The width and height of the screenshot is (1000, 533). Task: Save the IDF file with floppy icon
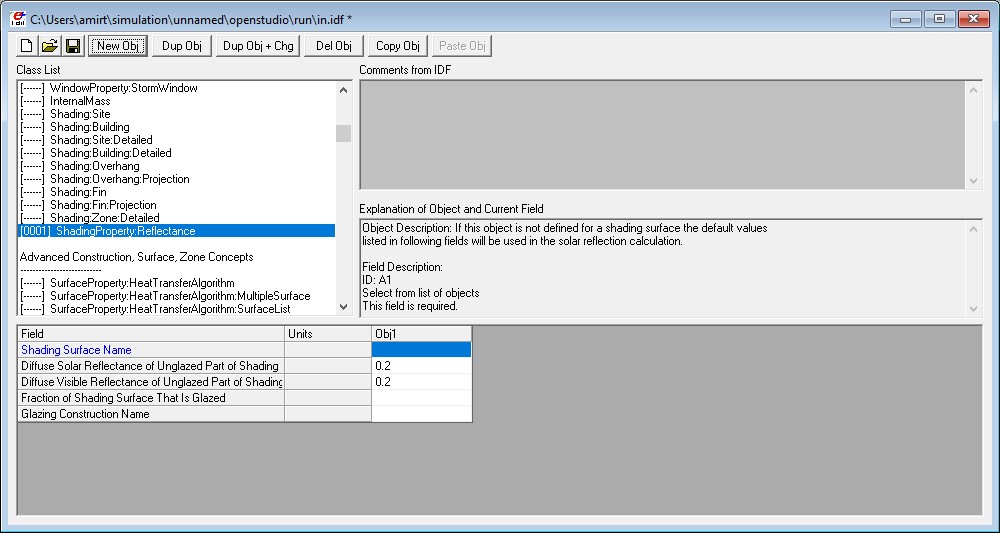pos(73,46)
